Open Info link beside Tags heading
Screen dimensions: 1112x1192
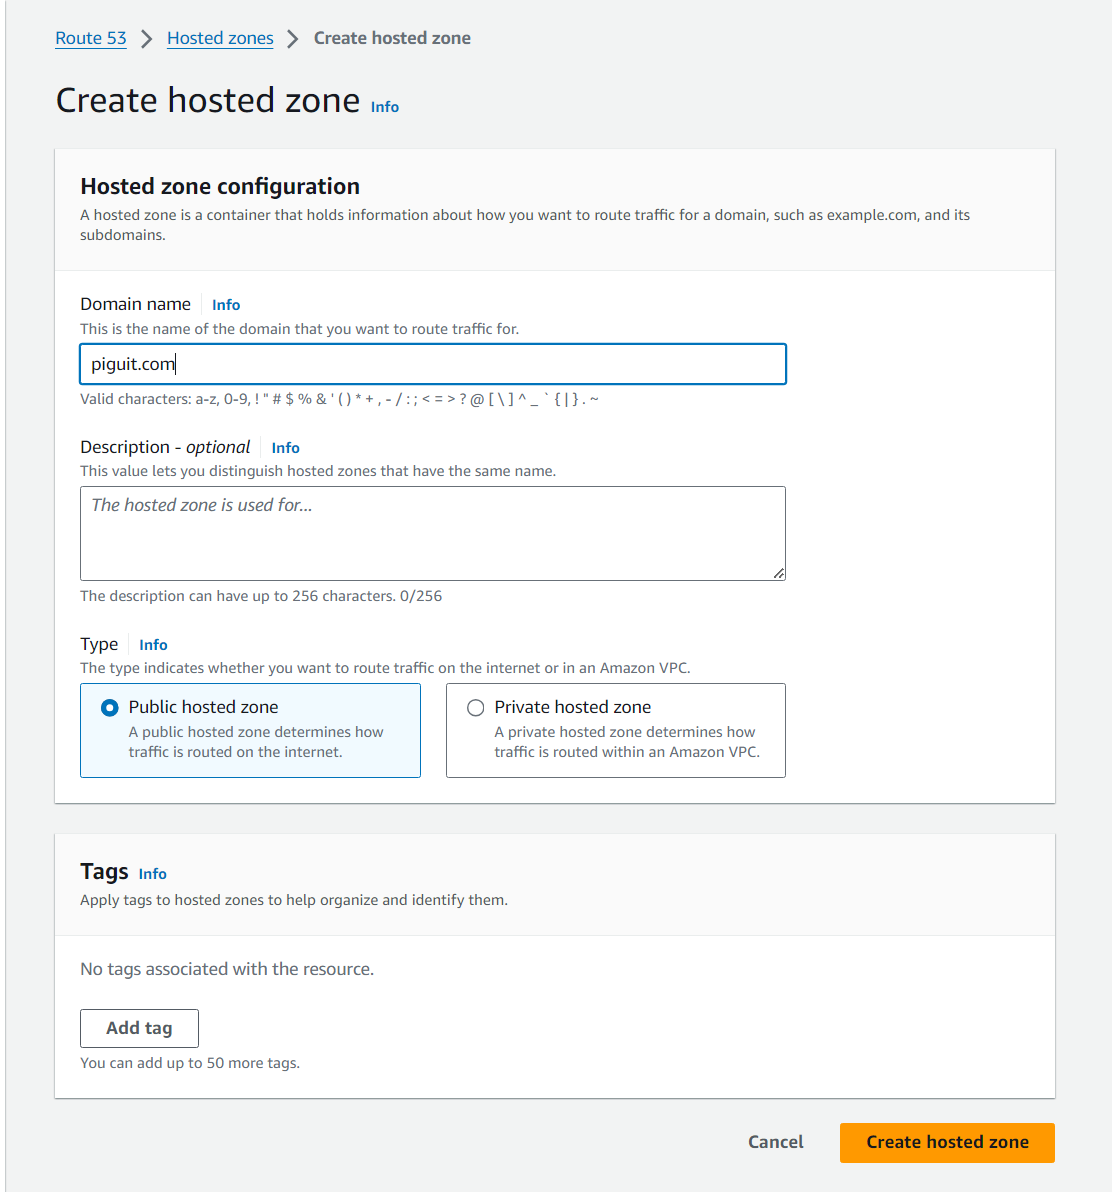point(152,873)
